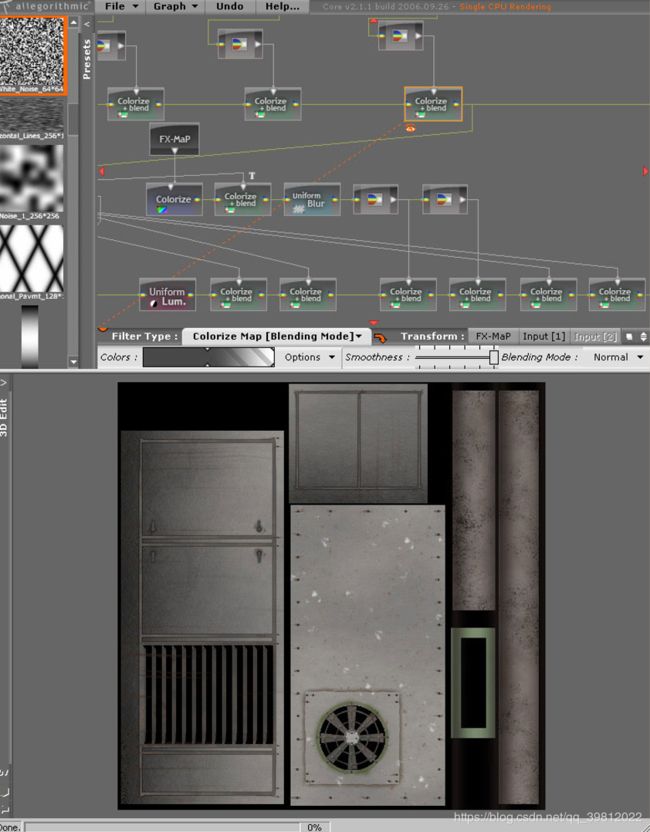Switch to the Input [2] transform tab
The height and width of the screenshot is (832, 650).
point(595,336)
